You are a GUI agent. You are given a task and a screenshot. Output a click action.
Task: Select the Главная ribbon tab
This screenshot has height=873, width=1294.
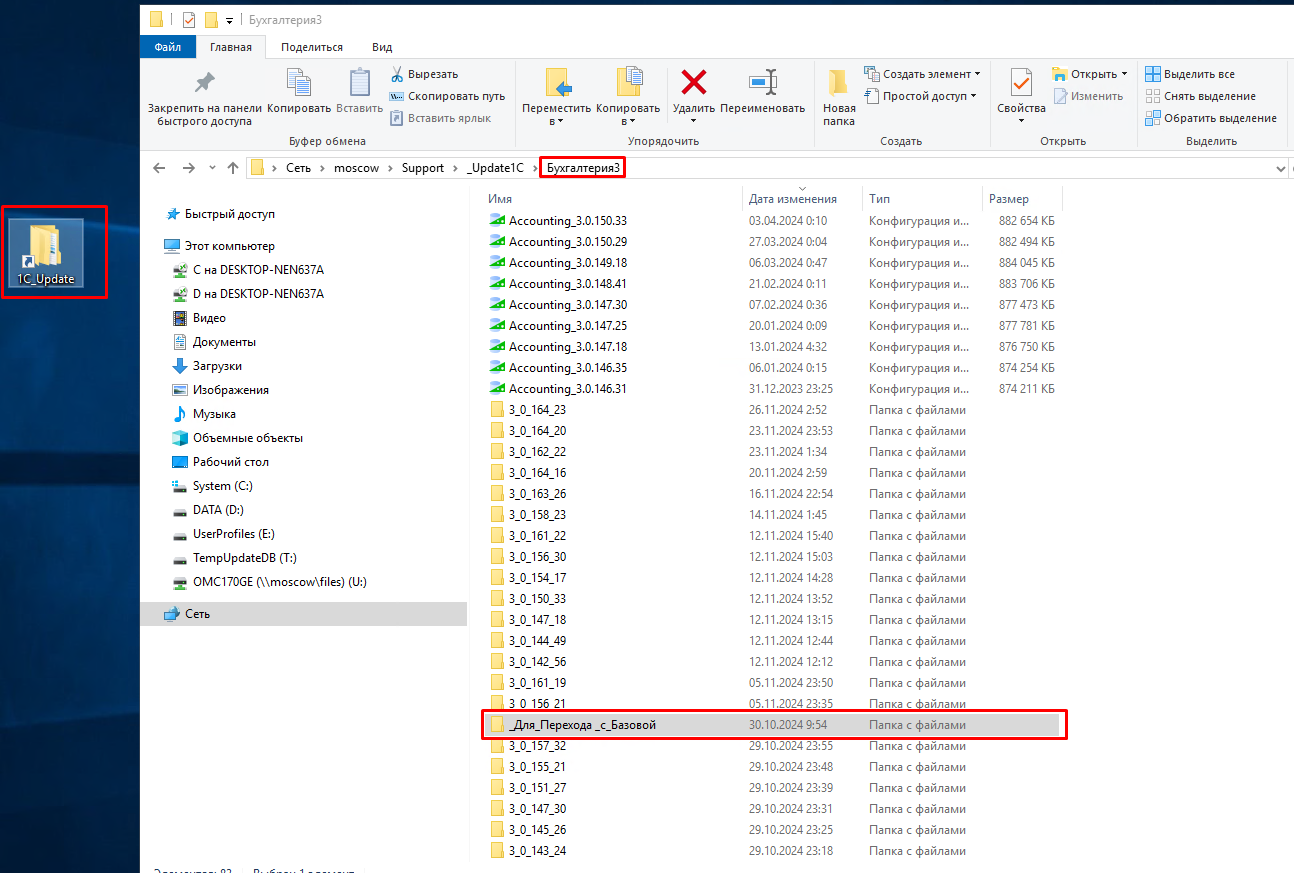point(230,47)
